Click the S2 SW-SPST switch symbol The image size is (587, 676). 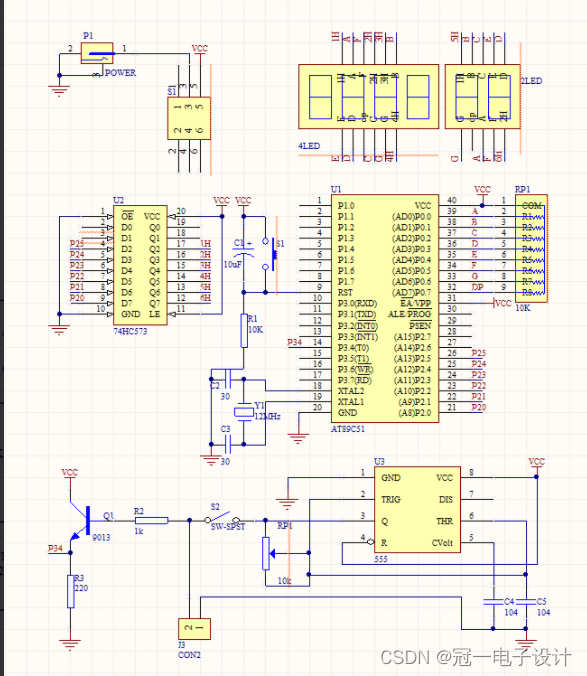click(222, 517)
